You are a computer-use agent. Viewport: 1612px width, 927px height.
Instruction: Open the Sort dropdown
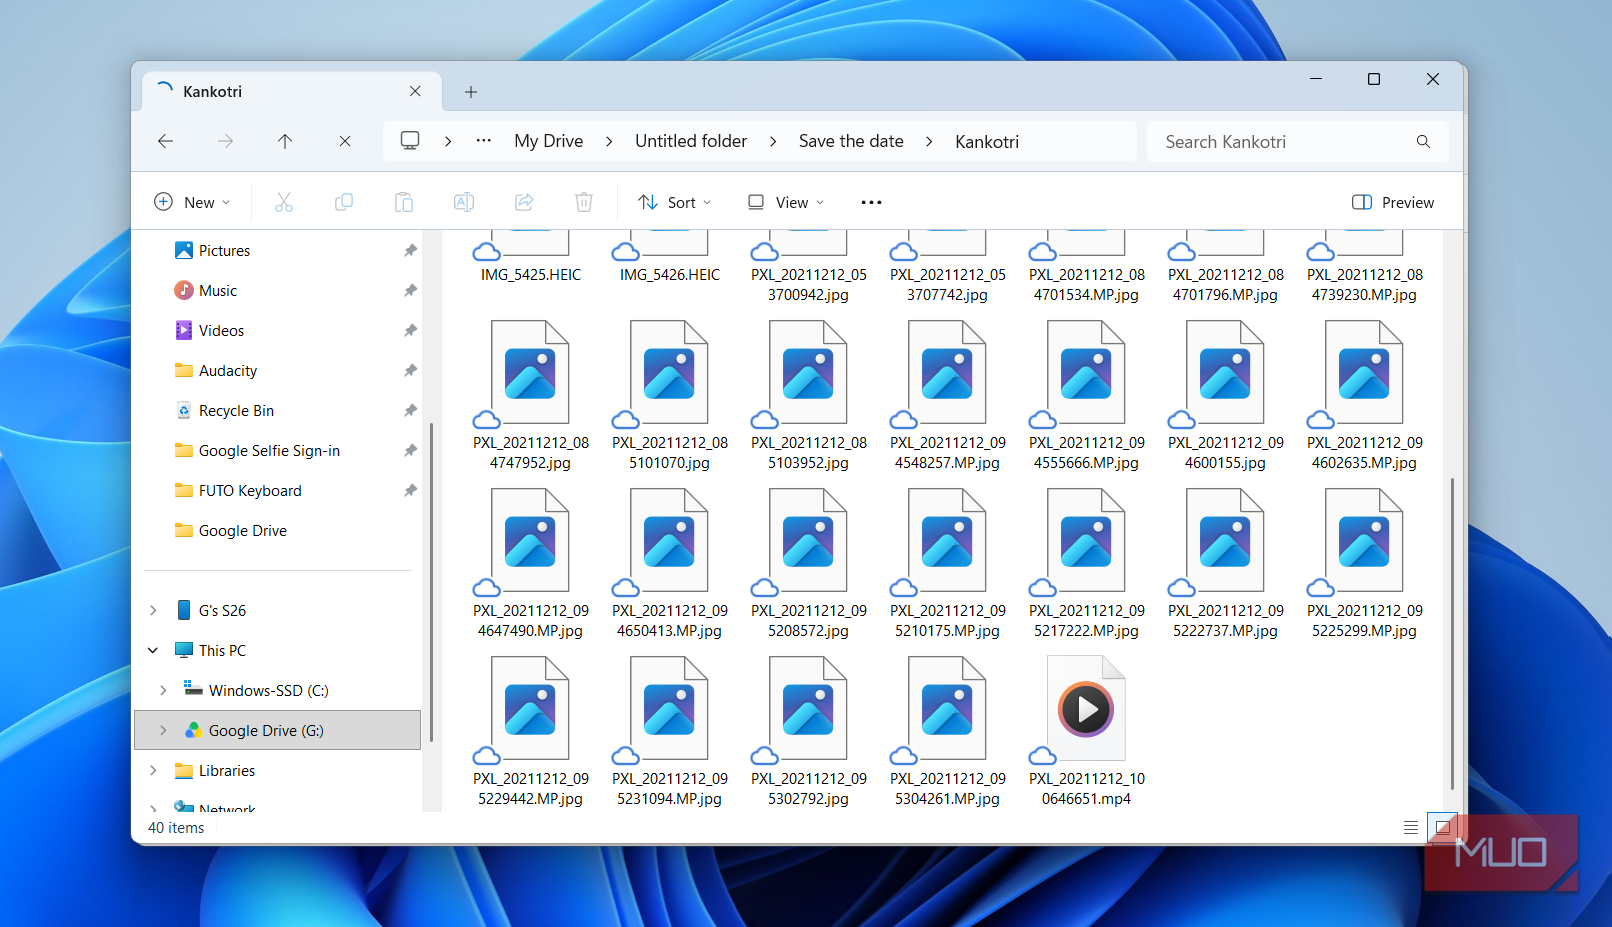point(675,202)
